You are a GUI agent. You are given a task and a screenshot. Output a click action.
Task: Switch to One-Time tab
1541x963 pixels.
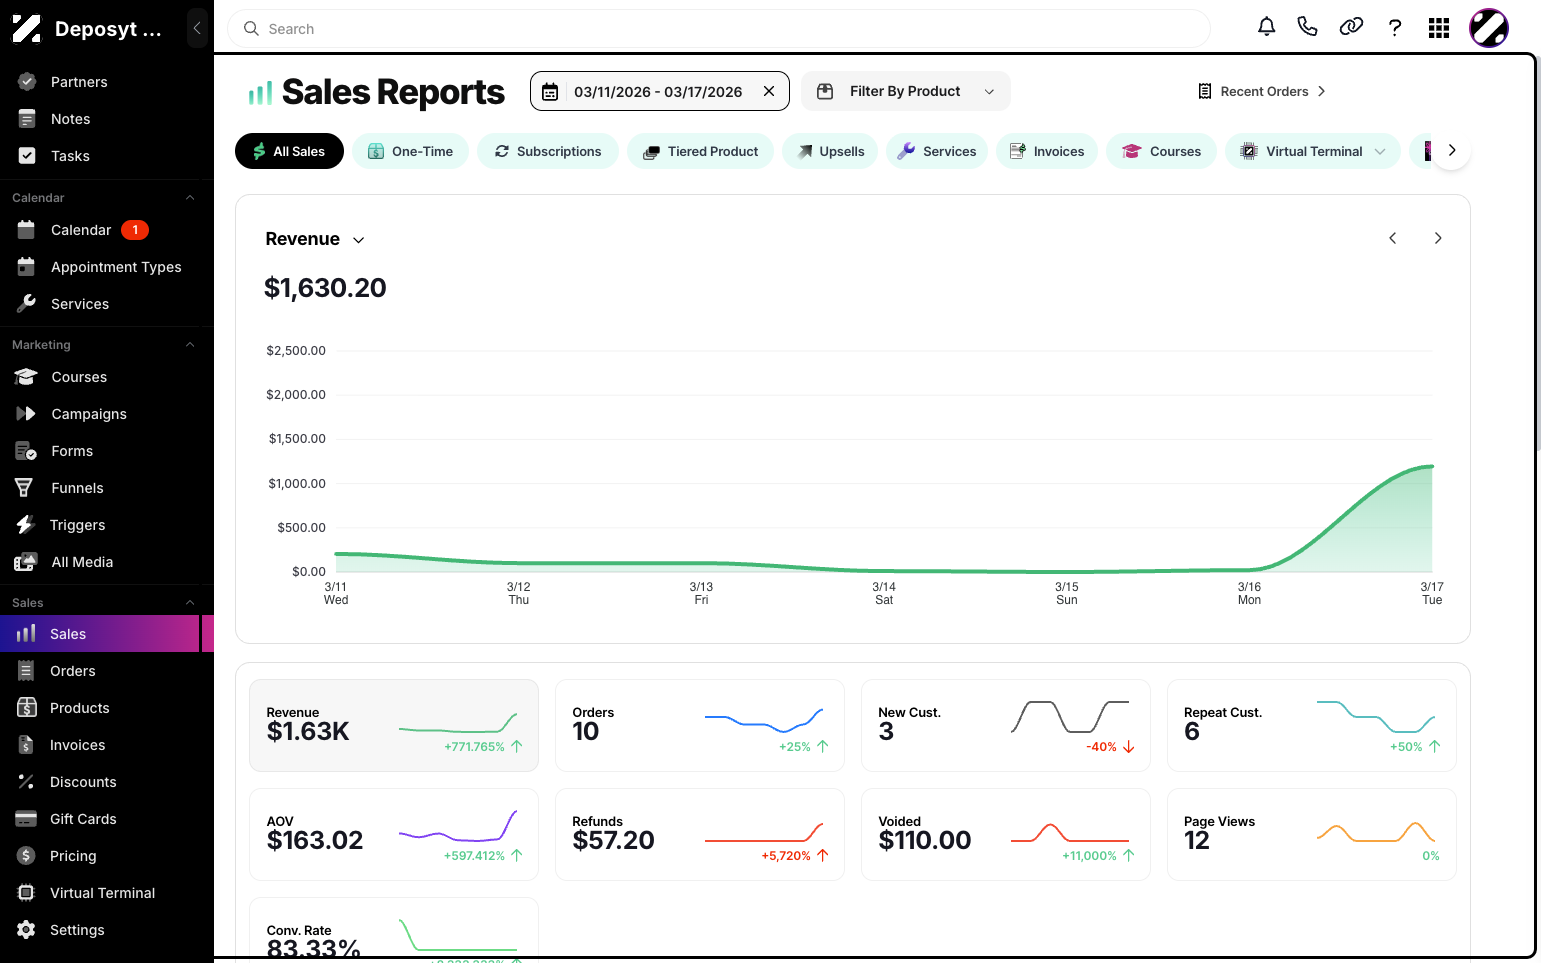tap(410, 151)
